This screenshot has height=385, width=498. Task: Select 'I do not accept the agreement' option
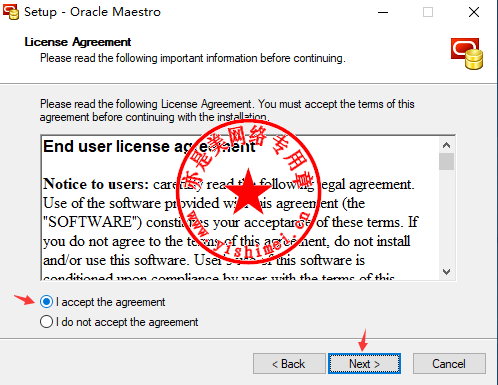tap(46, 322)
